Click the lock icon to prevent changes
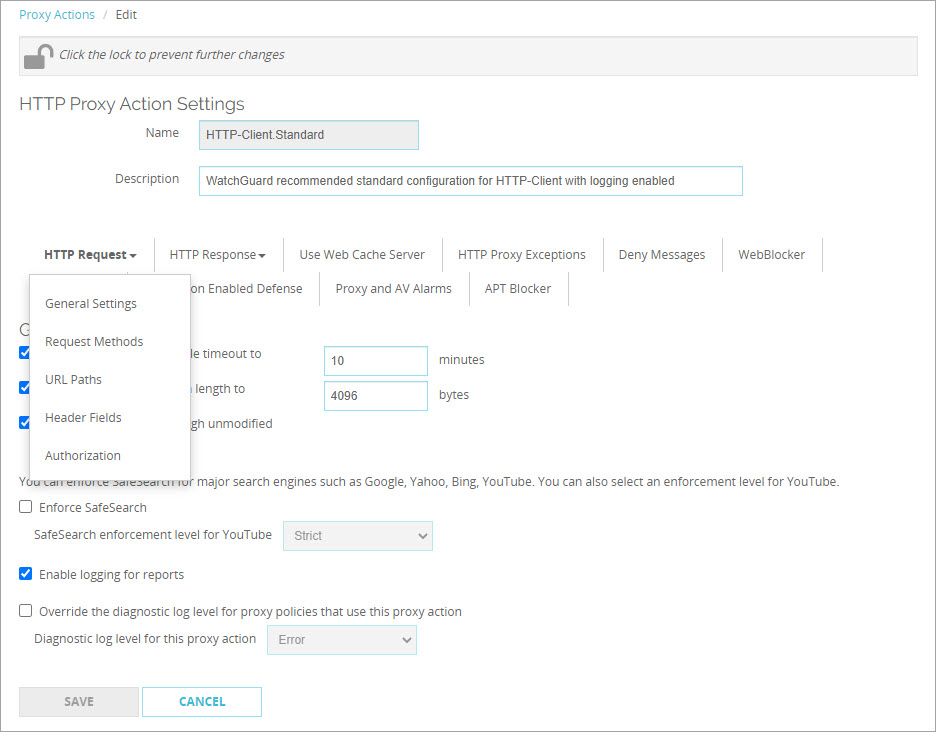Image resolution: width=936 pixels, height=732 pixels. [37, 55]
